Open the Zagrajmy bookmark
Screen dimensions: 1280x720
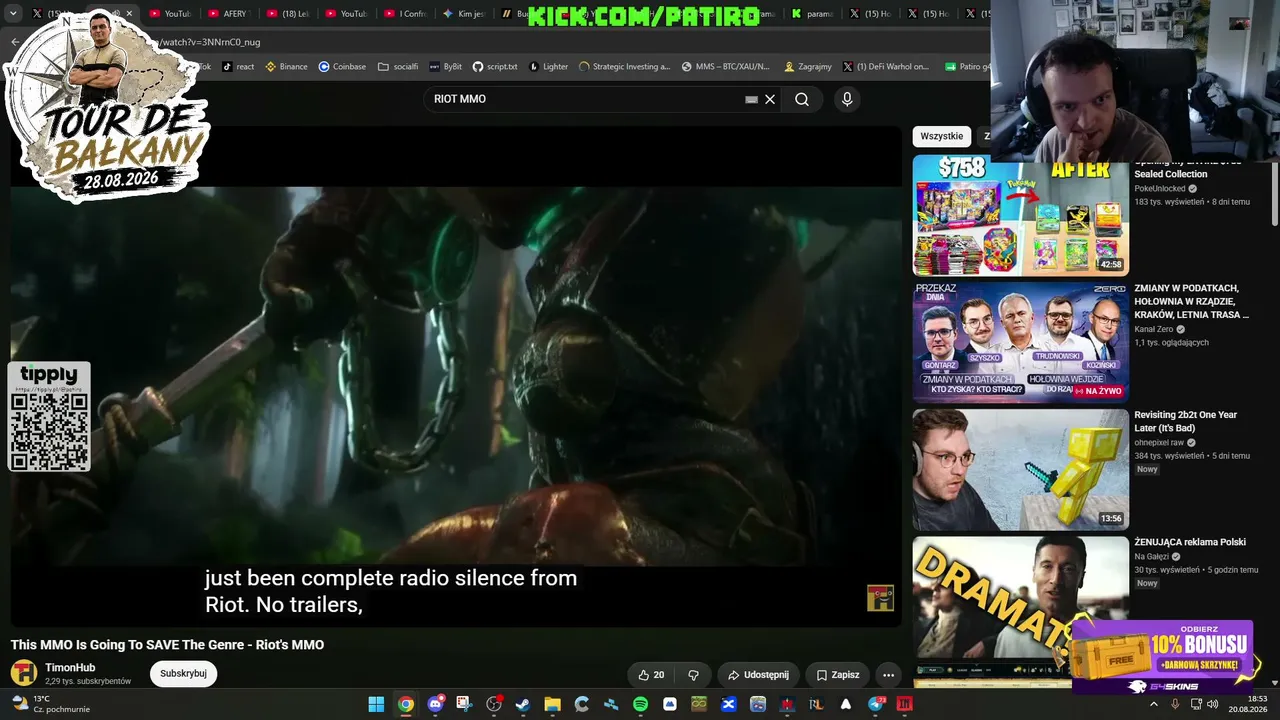click(808, 67)
